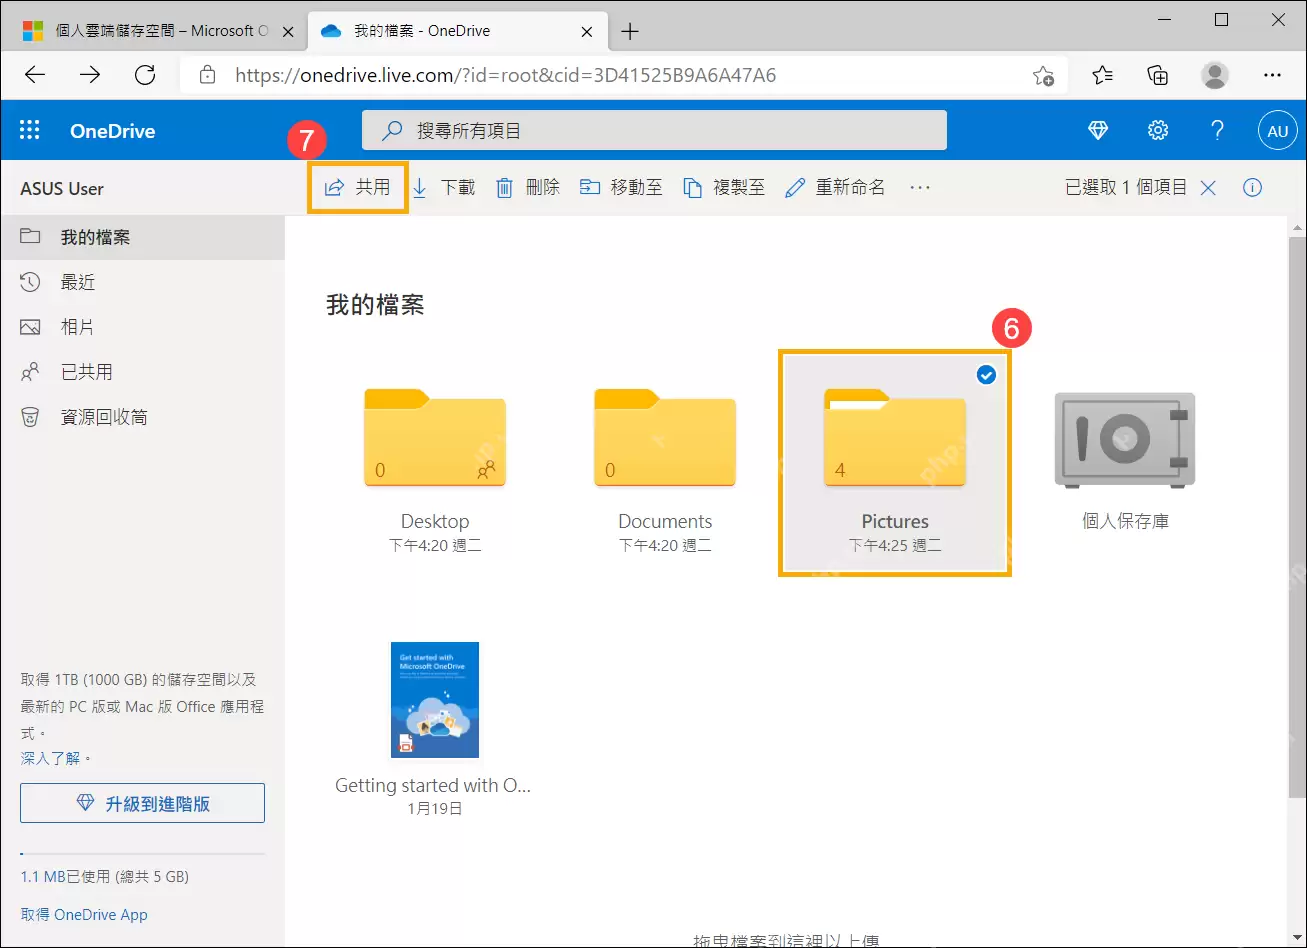Open the OneDrive app launcher grid
This screenshot has height=948, width=1307.
coord(30,131)
